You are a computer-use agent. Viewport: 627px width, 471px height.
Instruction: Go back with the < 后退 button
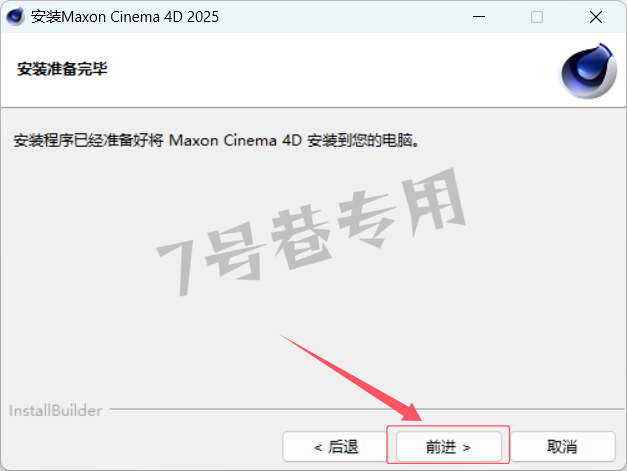coord(335,446)
